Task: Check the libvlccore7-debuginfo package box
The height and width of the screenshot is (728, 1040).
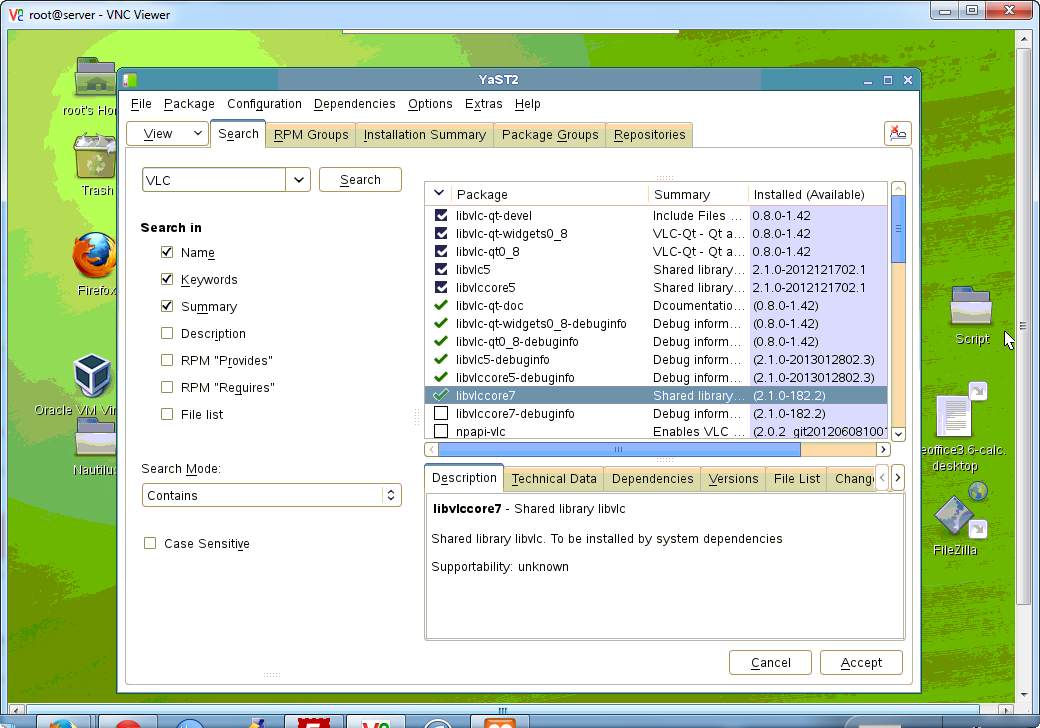Action: (x=440, y=413)
